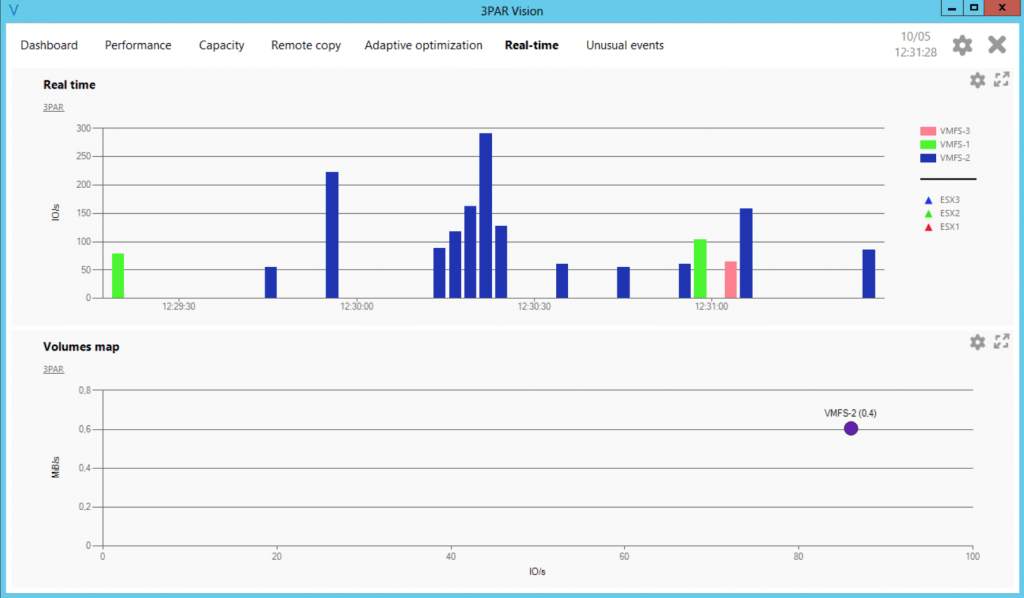Click the green bar at chart start
1024x598 pixels.
tap(118, 275)
